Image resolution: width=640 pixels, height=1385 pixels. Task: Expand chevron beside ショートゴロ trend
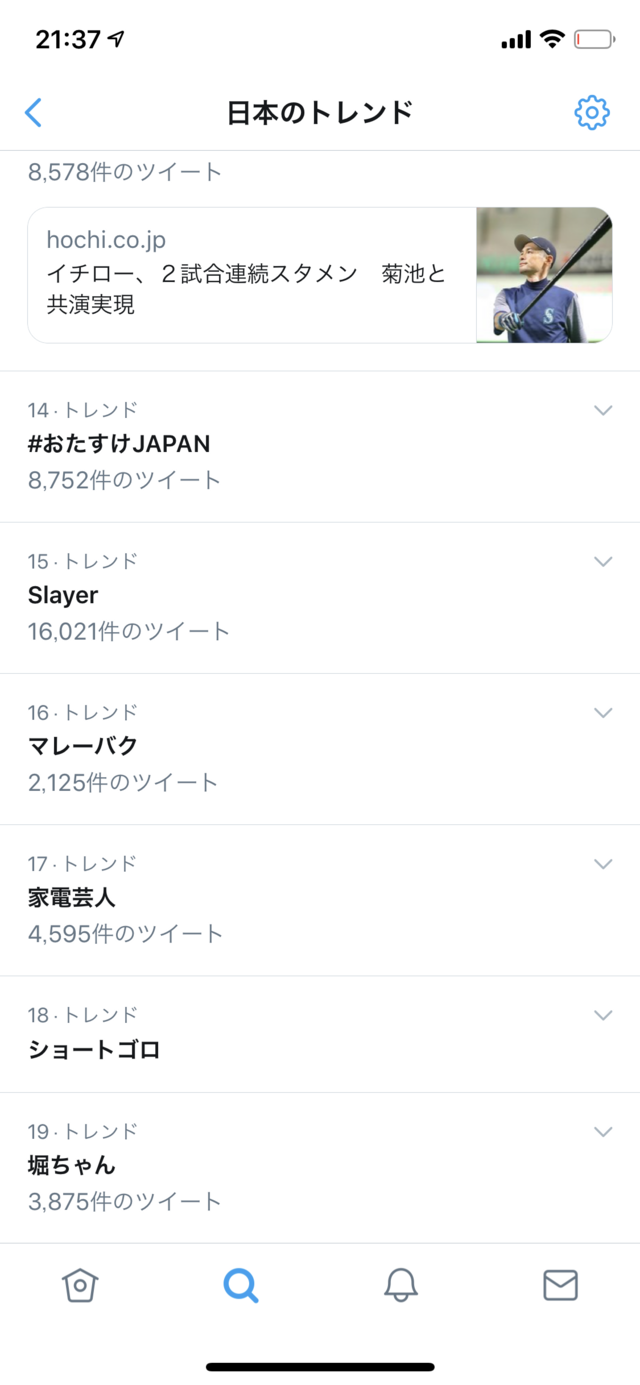point(603,1015)
